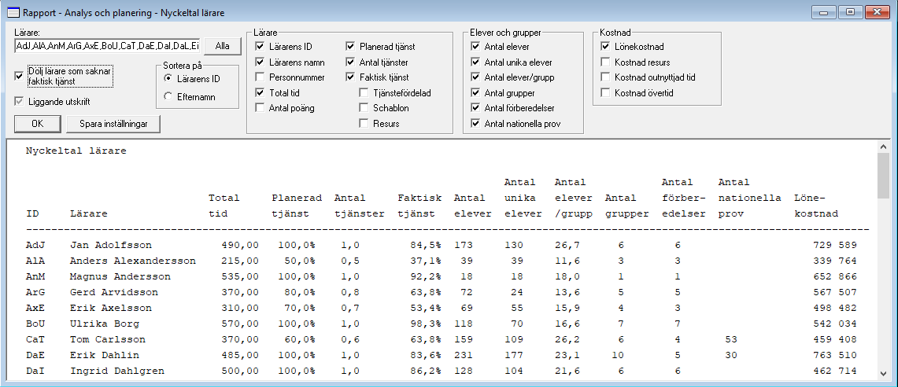898x387 pixels.
Task: Uncheck the Antal unika elever checkbox
Action: pyautogui.click(x=475, y=62)
